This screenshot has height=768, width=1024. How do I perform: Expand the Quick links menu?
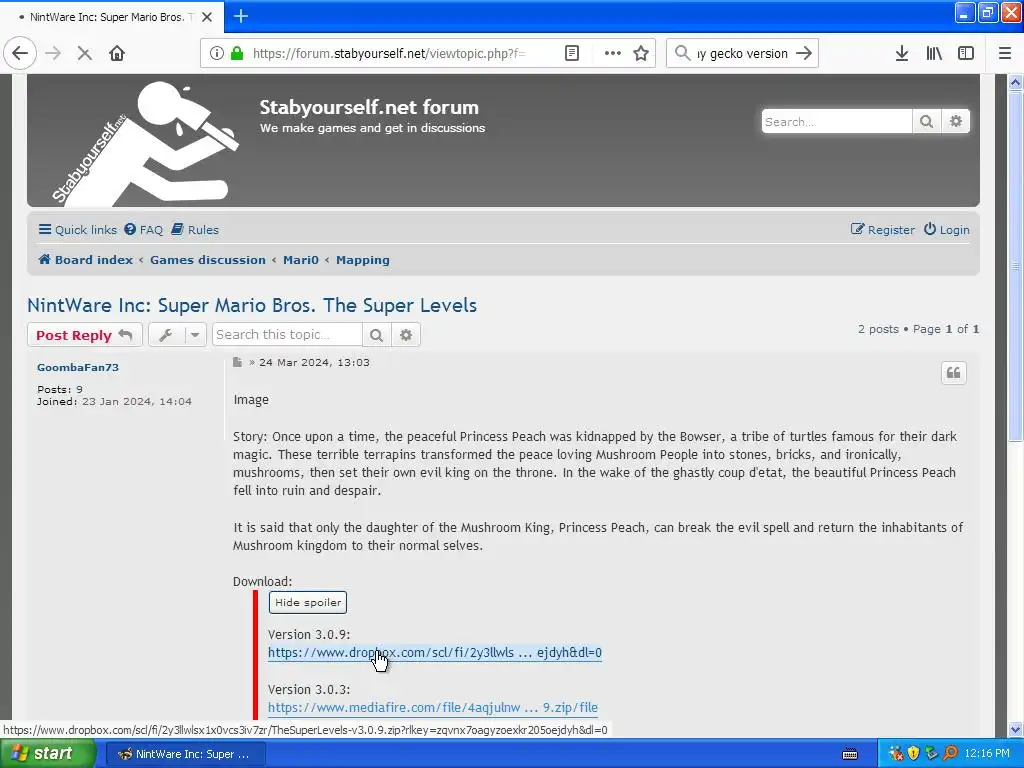(77, 230)
